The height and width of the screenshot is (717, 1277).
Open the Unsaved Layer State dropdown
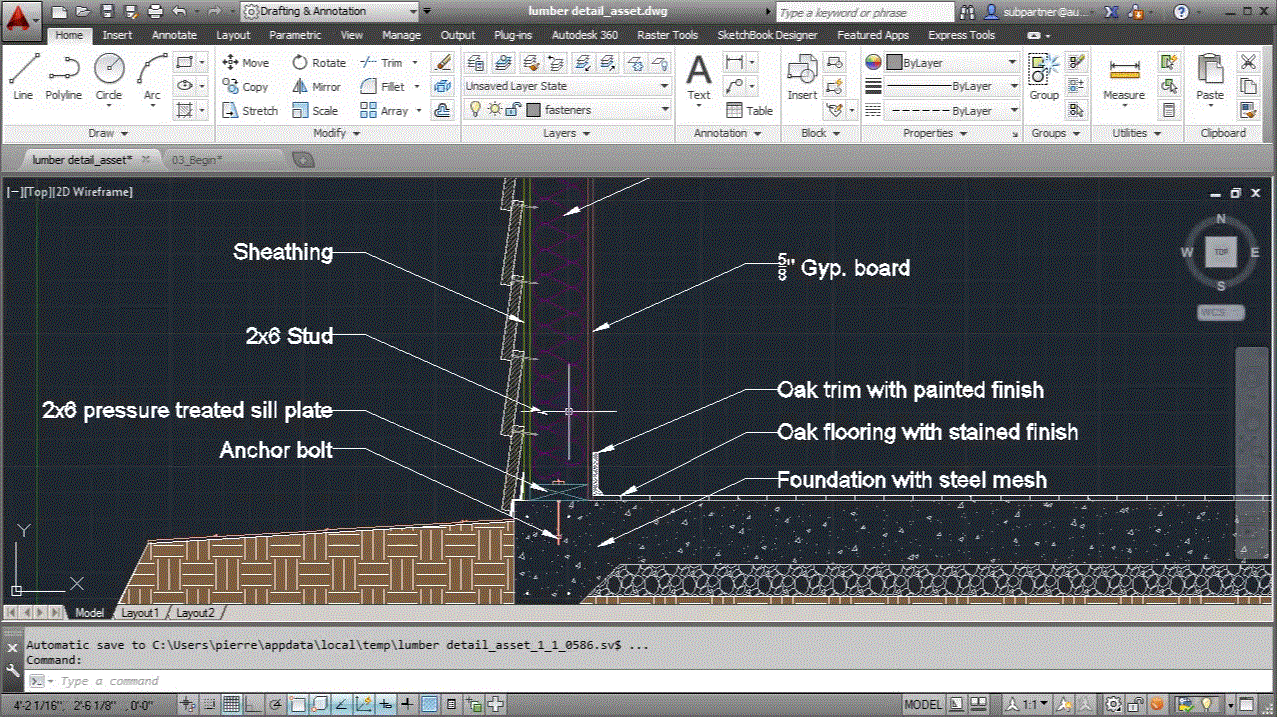point(567,87)
